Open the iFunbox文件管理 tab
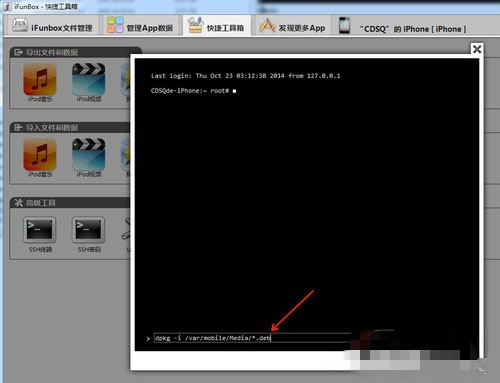Screen dimensions: 500x383 click(52, 26)
